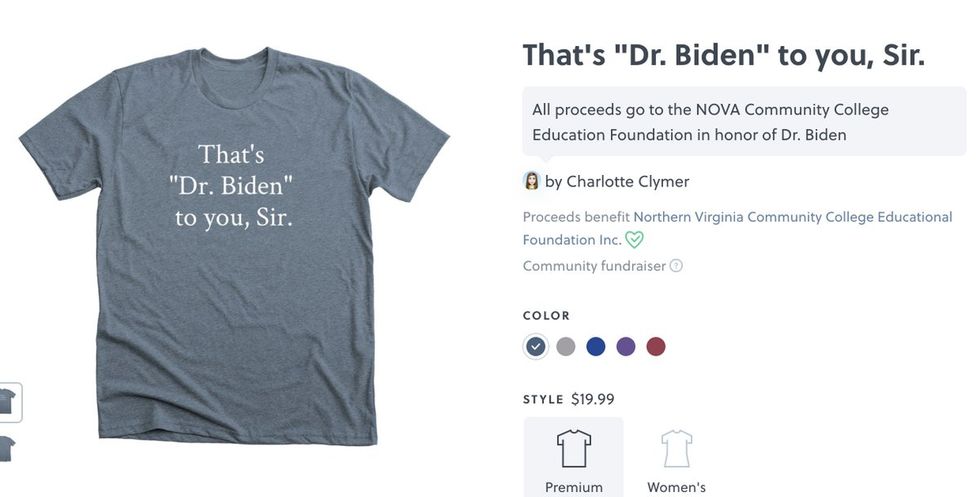Click Community fundraiser info question icon
The image size is (980, 497).
click(x=676, y=266)
